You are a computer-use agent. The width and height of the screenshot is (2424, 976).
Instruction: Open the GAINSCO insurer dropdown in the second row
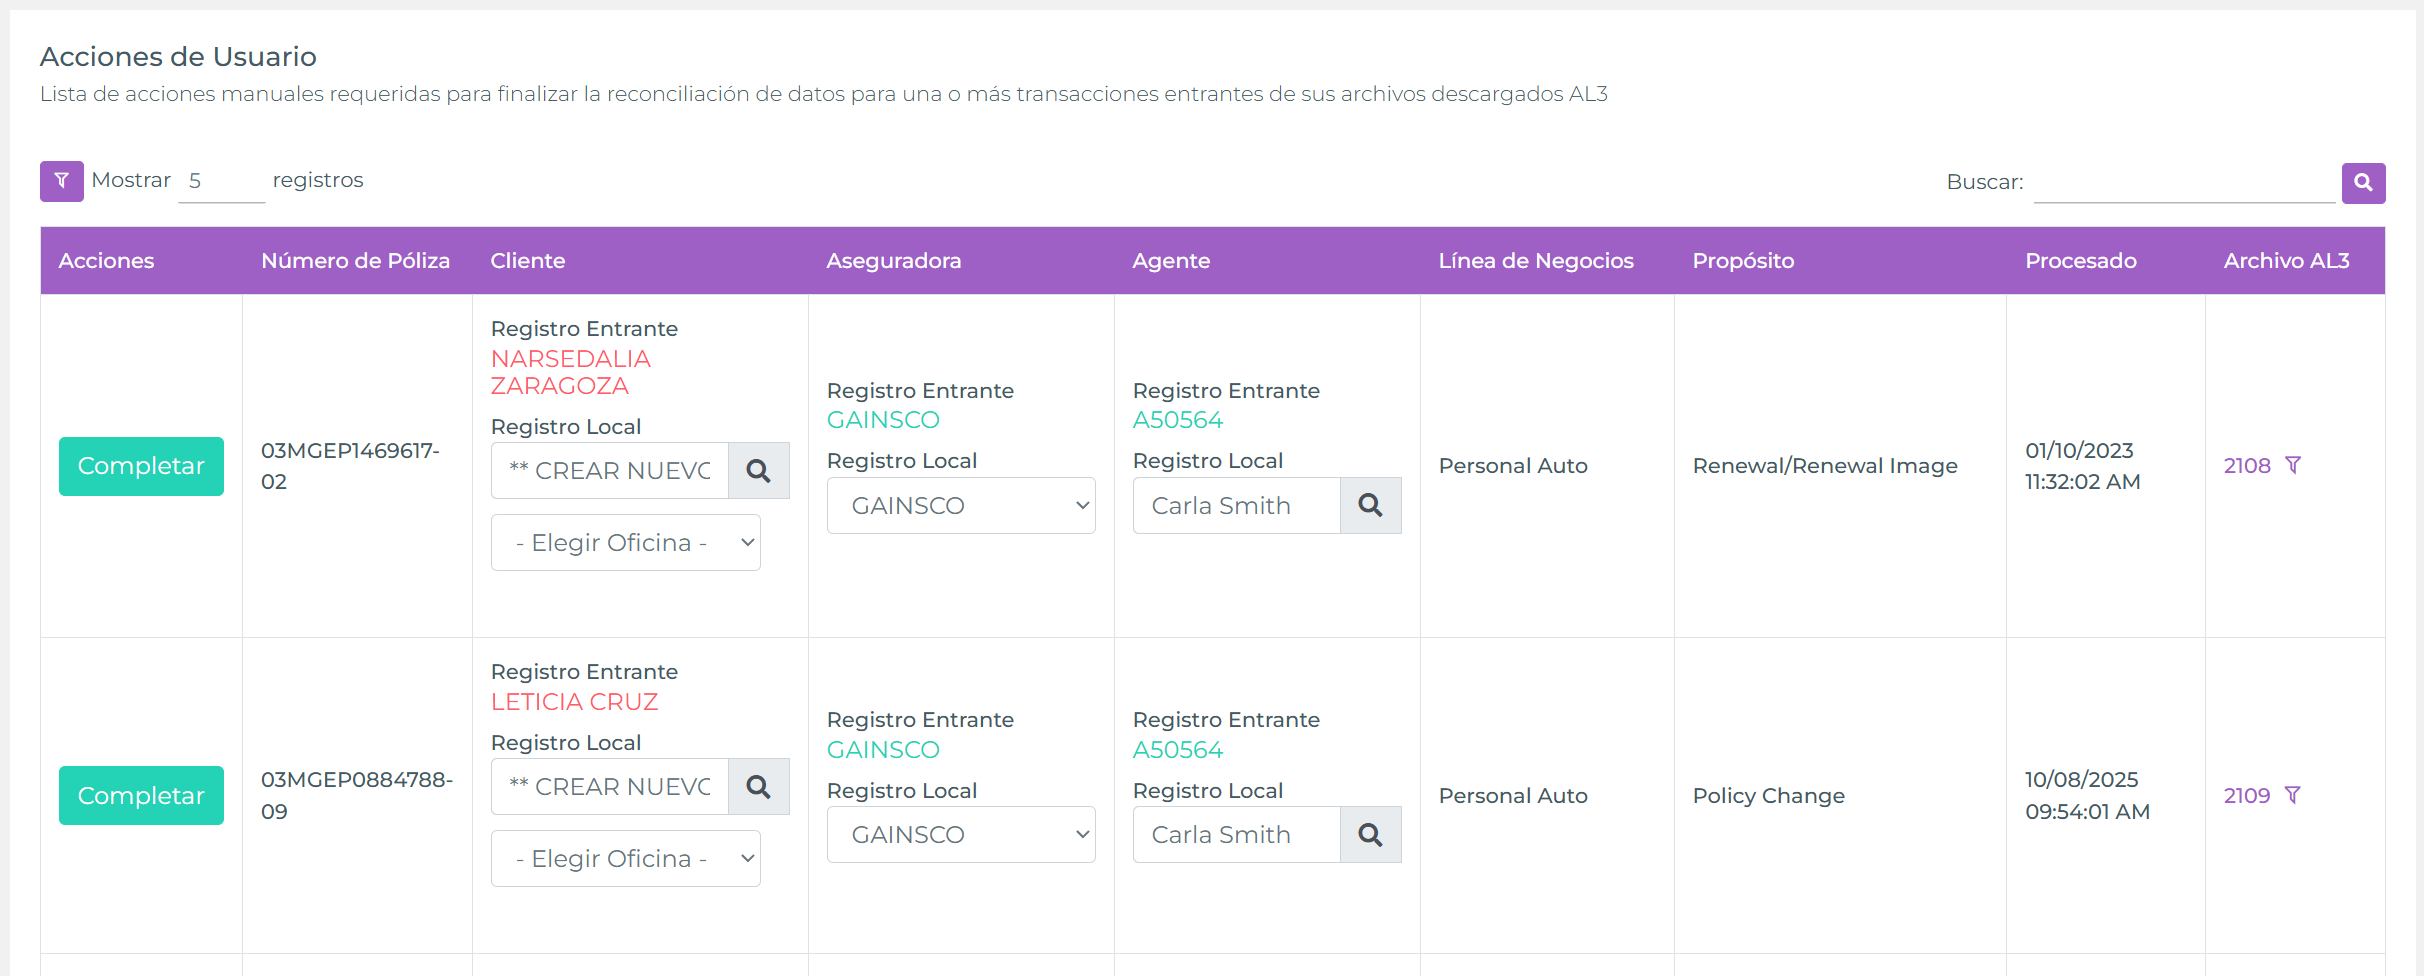(x=961, y=834)
